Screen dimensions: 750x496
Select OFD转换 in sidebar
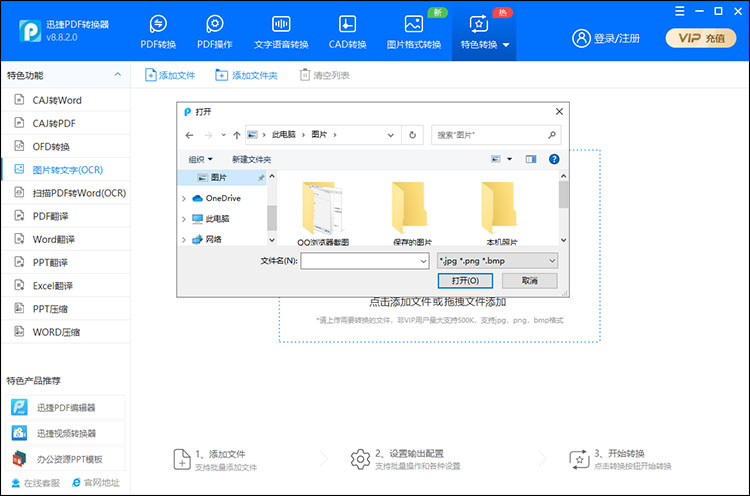(66, 146)
